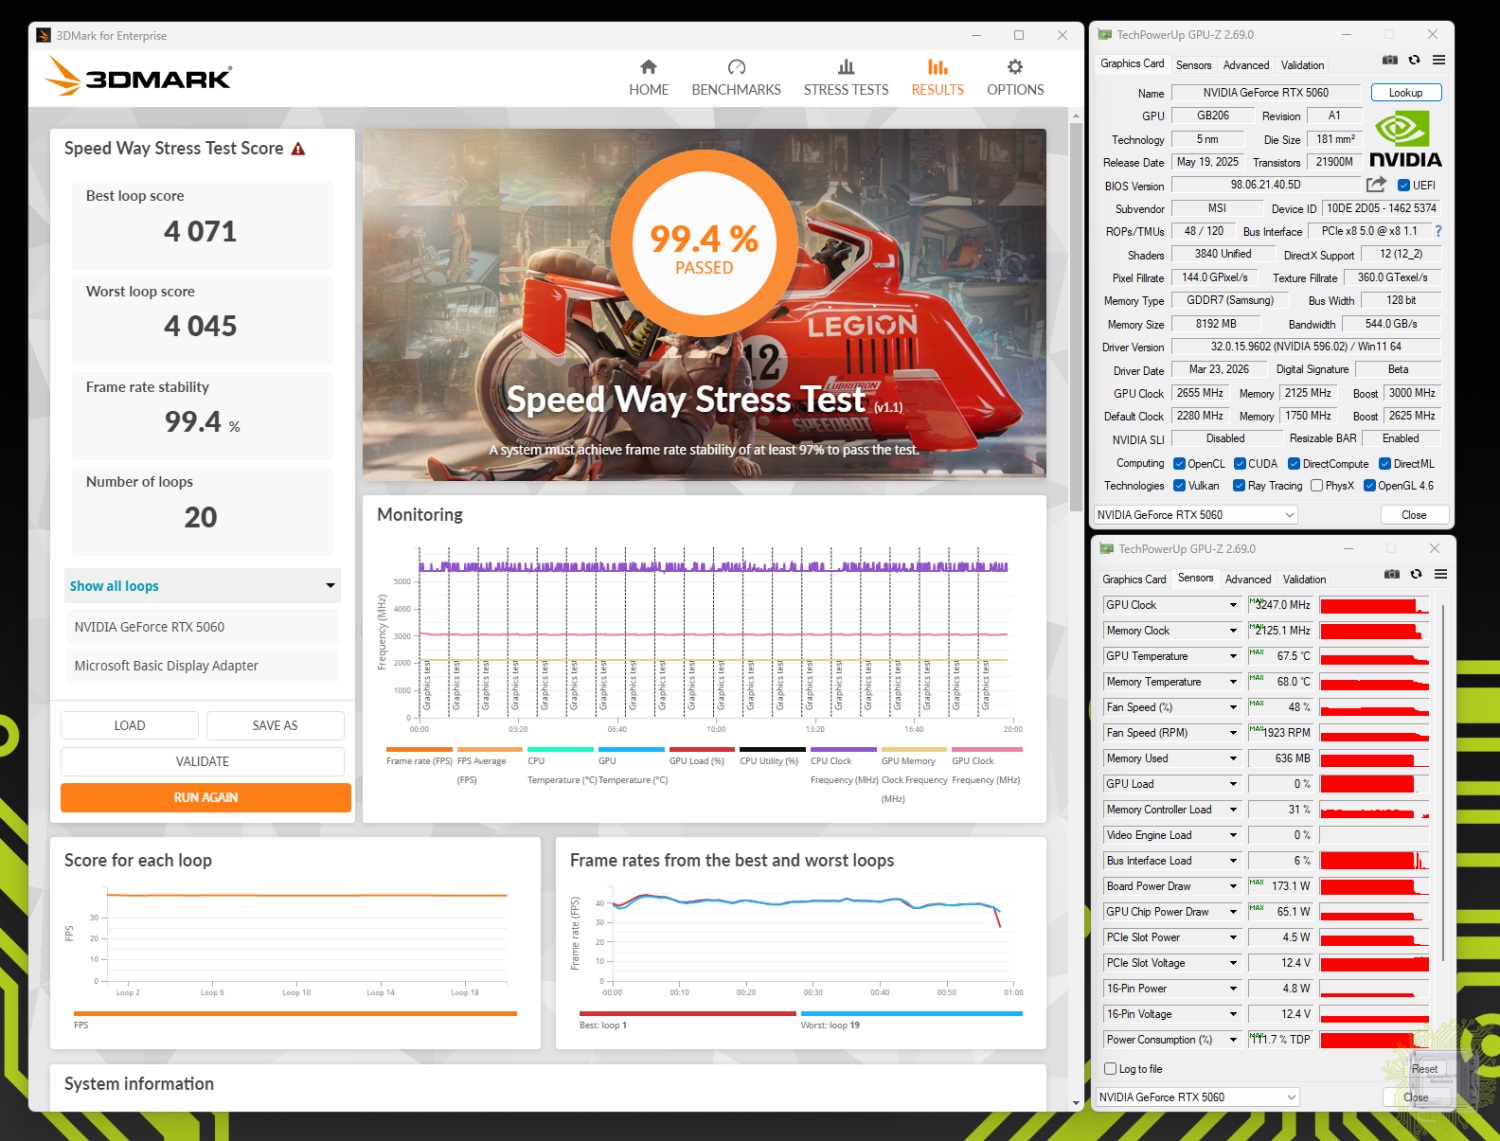Click the RUN AGAIN button
The image size is (1500, 1141).
pos(205,797)
